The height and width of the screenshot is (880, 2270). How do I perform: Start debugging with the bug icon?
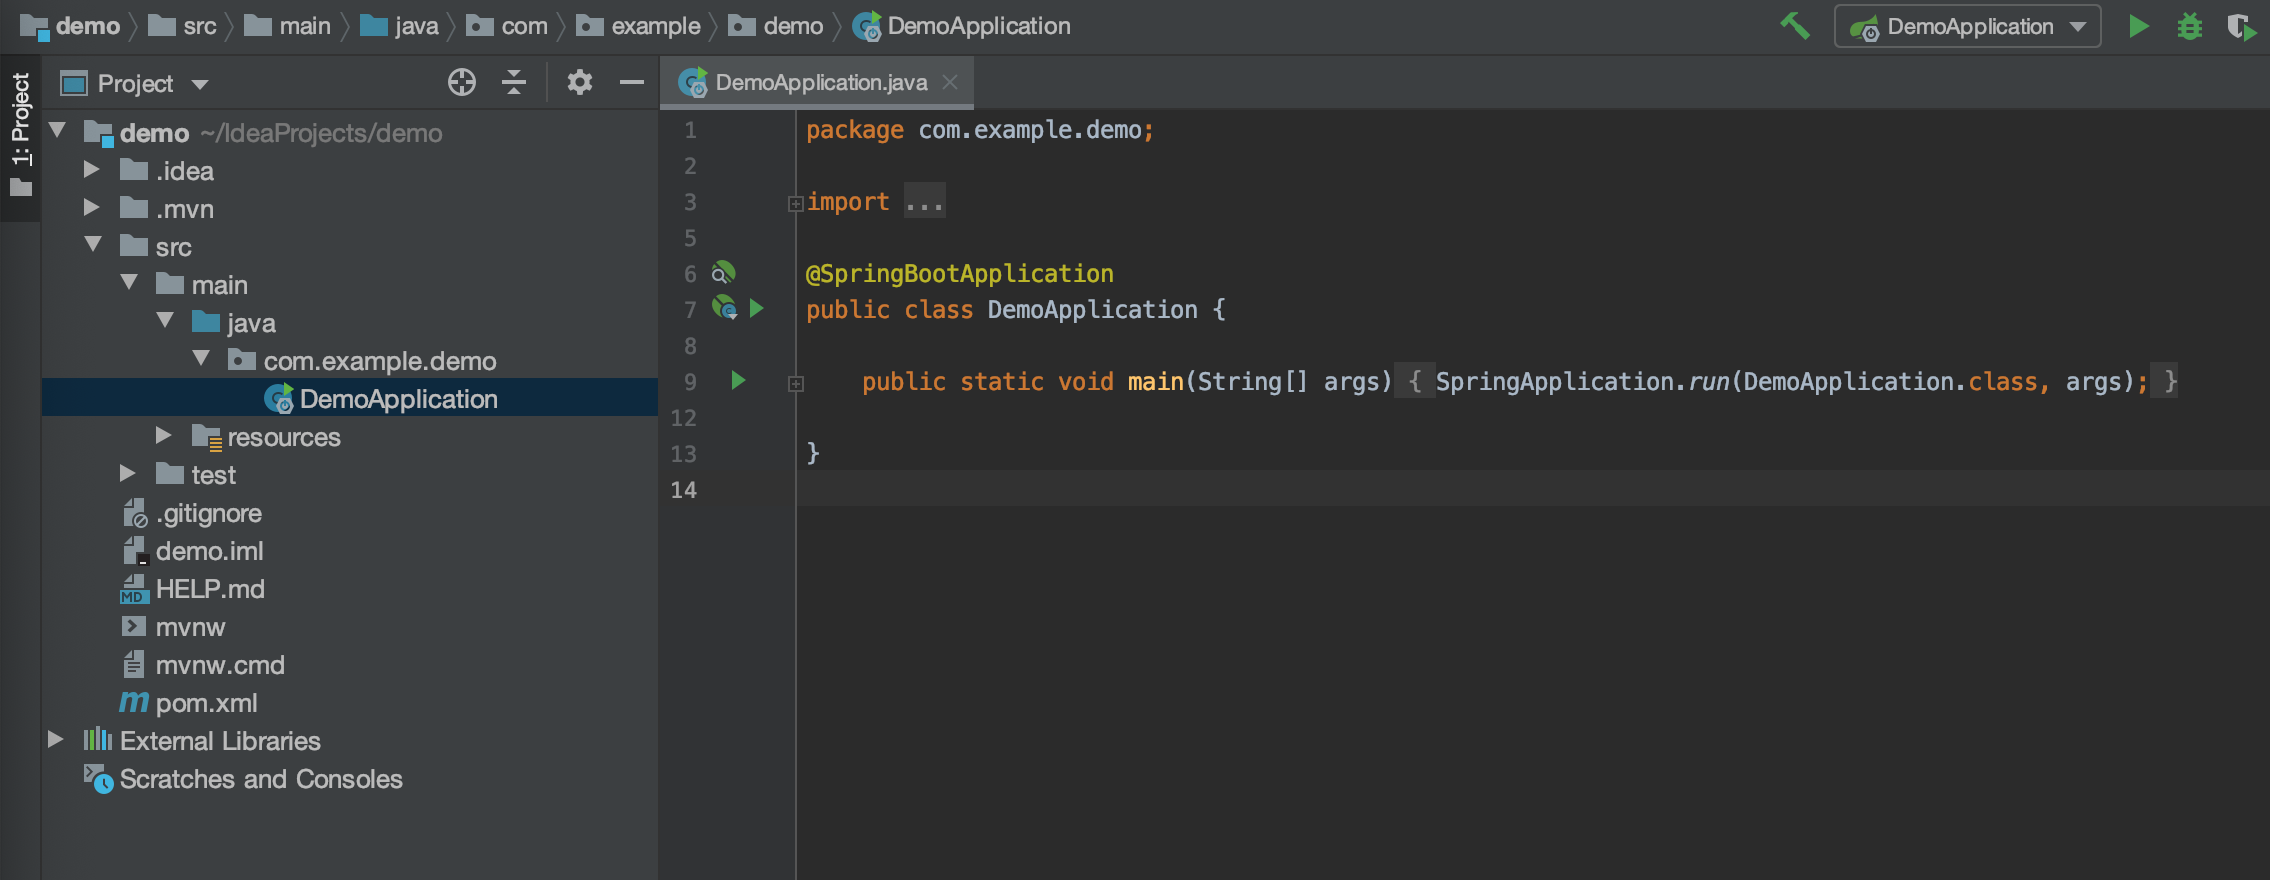click(x=2190, y=26)
